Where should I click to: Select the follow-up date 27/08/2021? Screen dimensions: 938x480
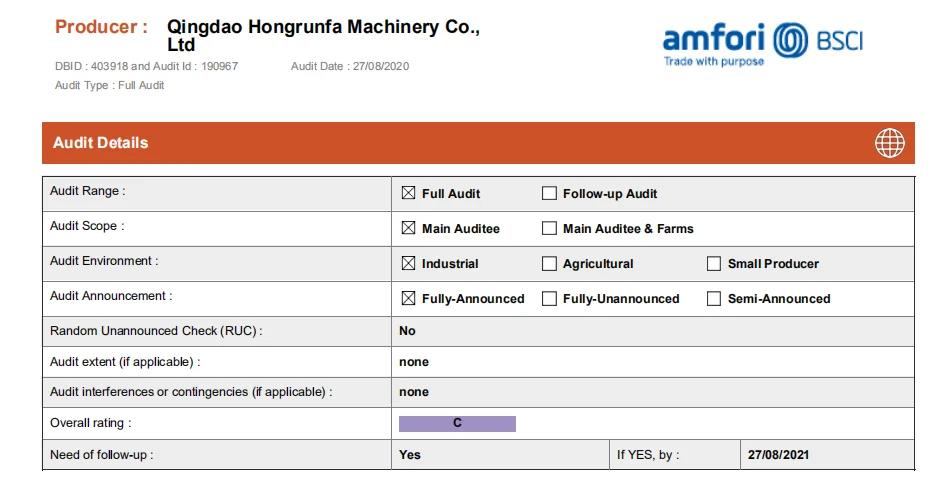[778, 455]
